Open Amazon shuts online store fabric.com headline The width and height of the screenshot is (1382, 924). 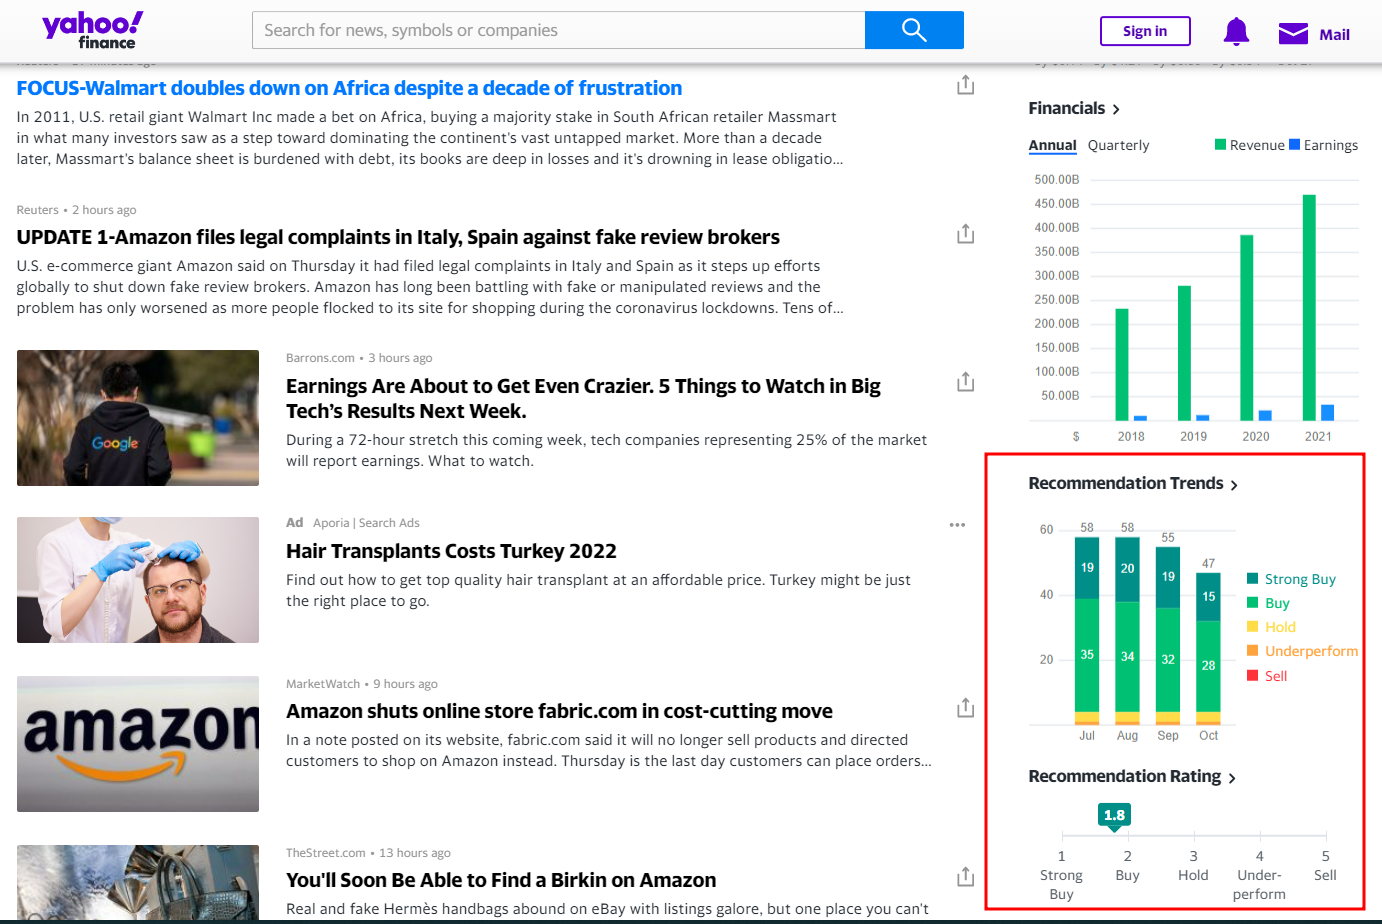559,711
